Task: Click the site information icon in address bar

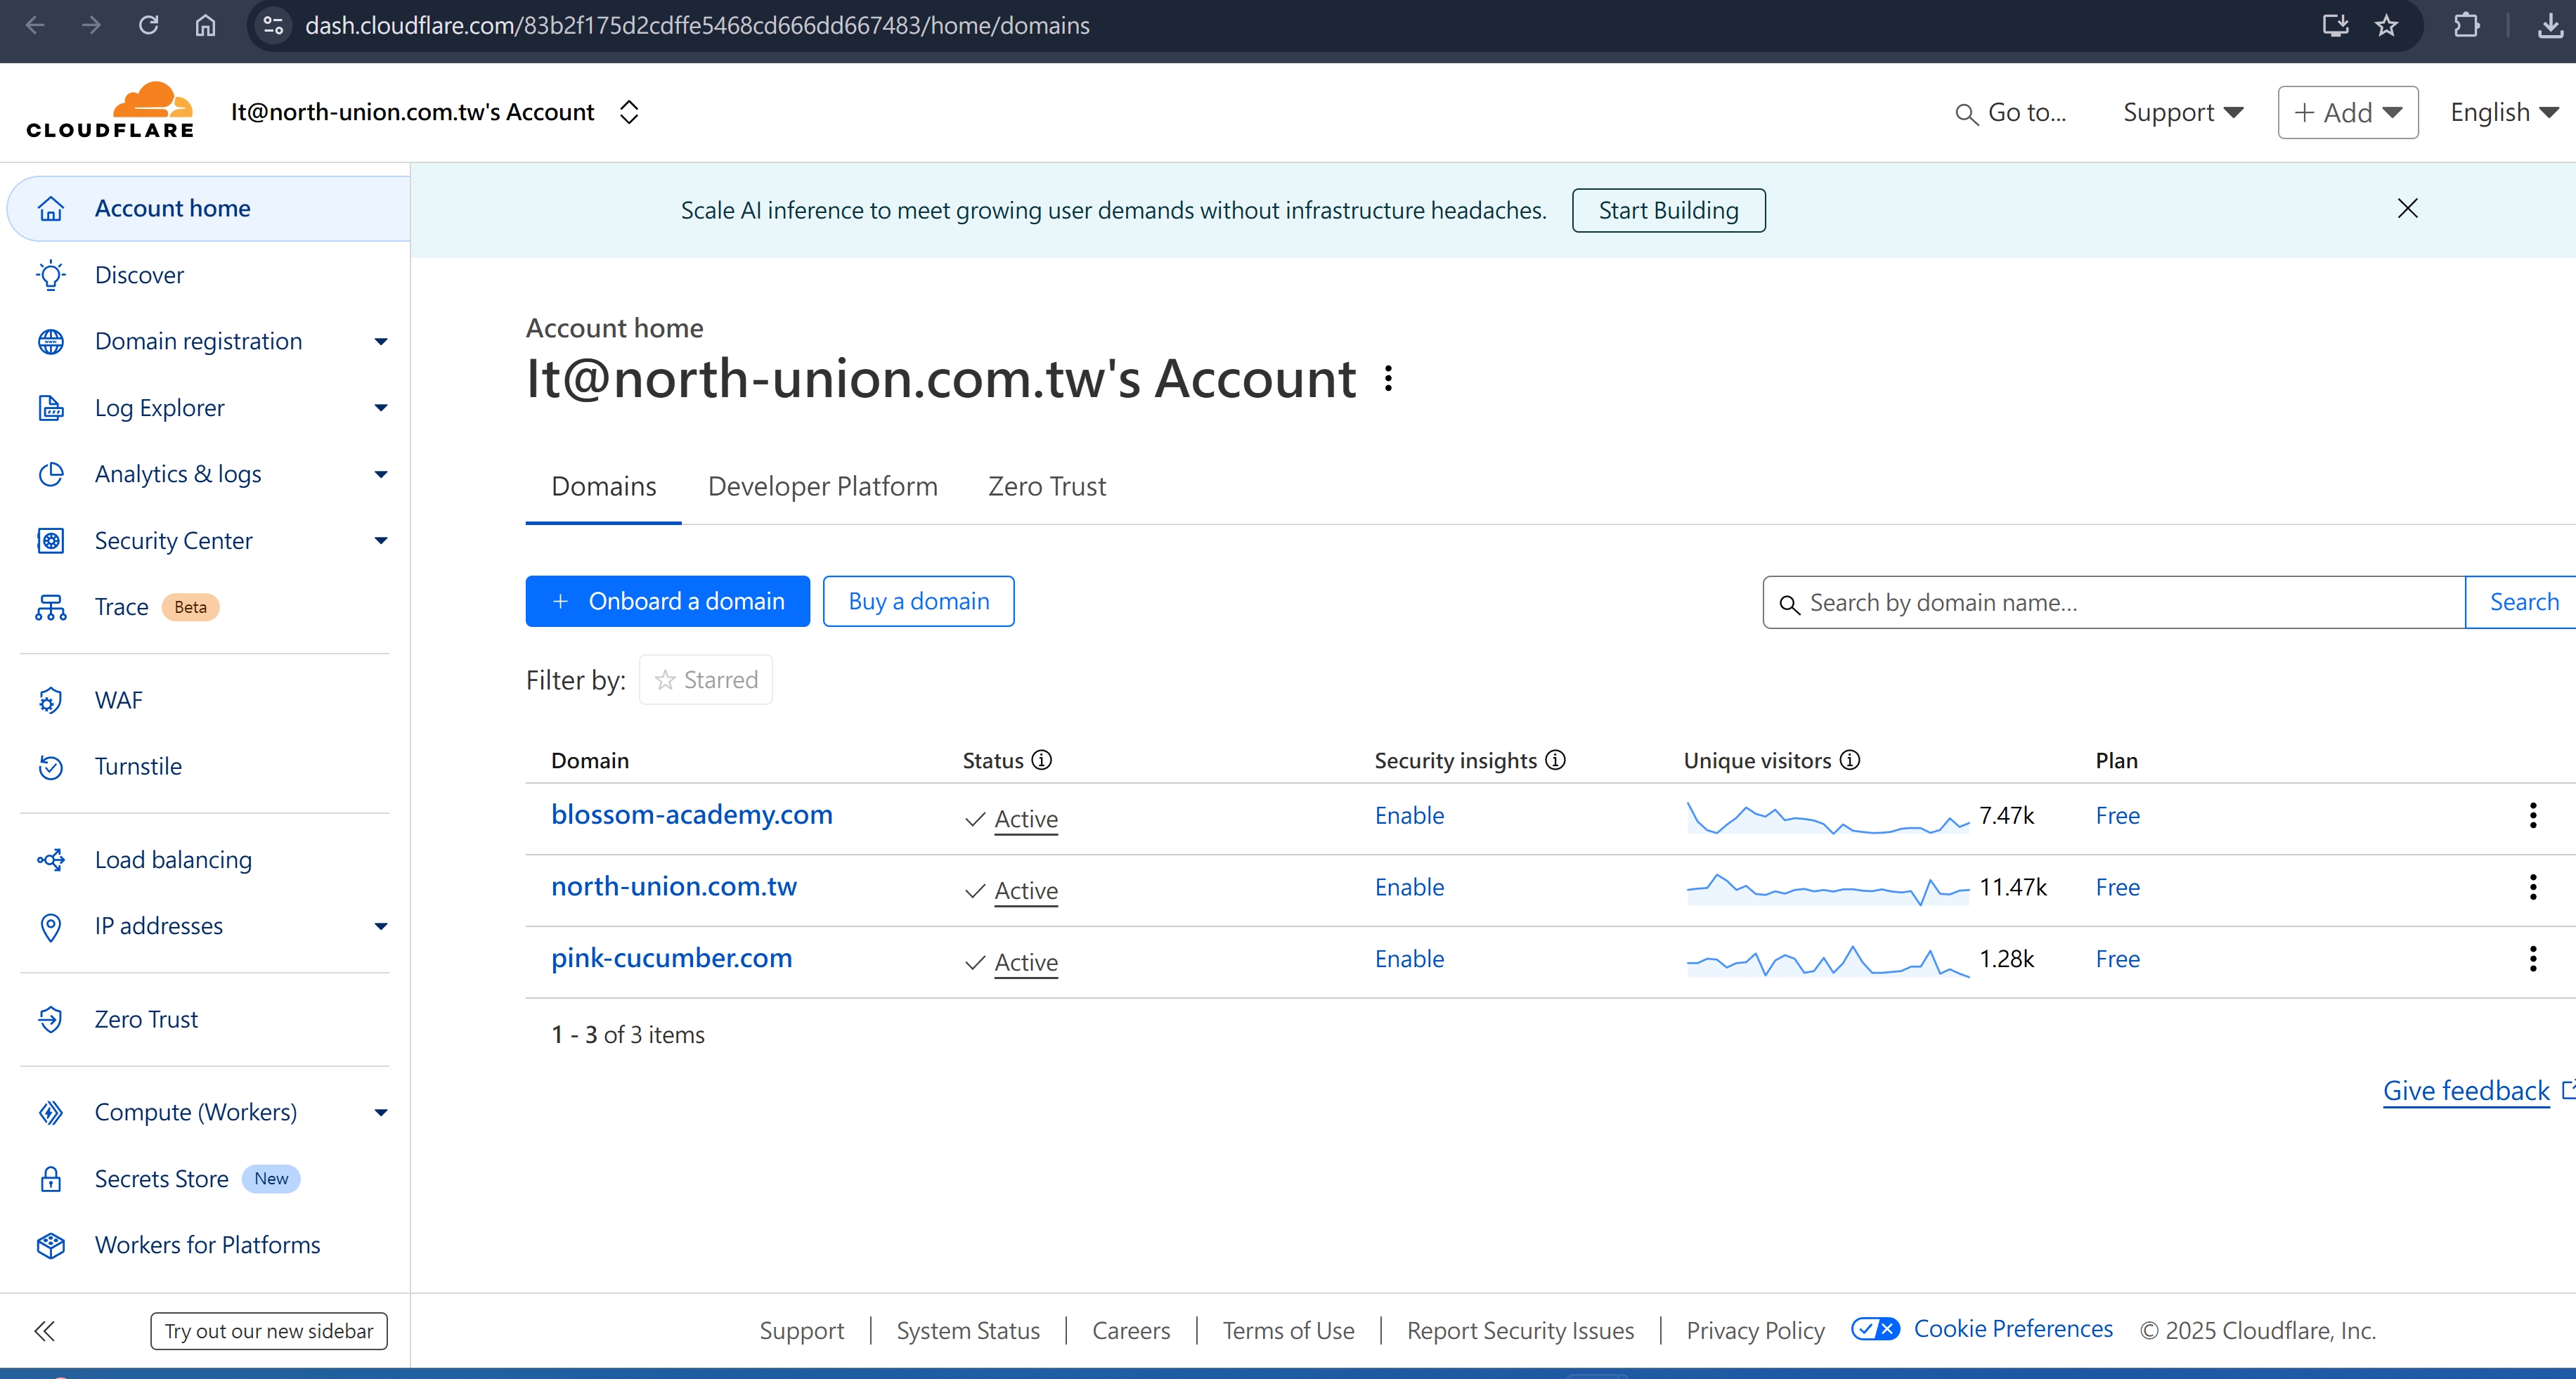Action: coord(273,25)
